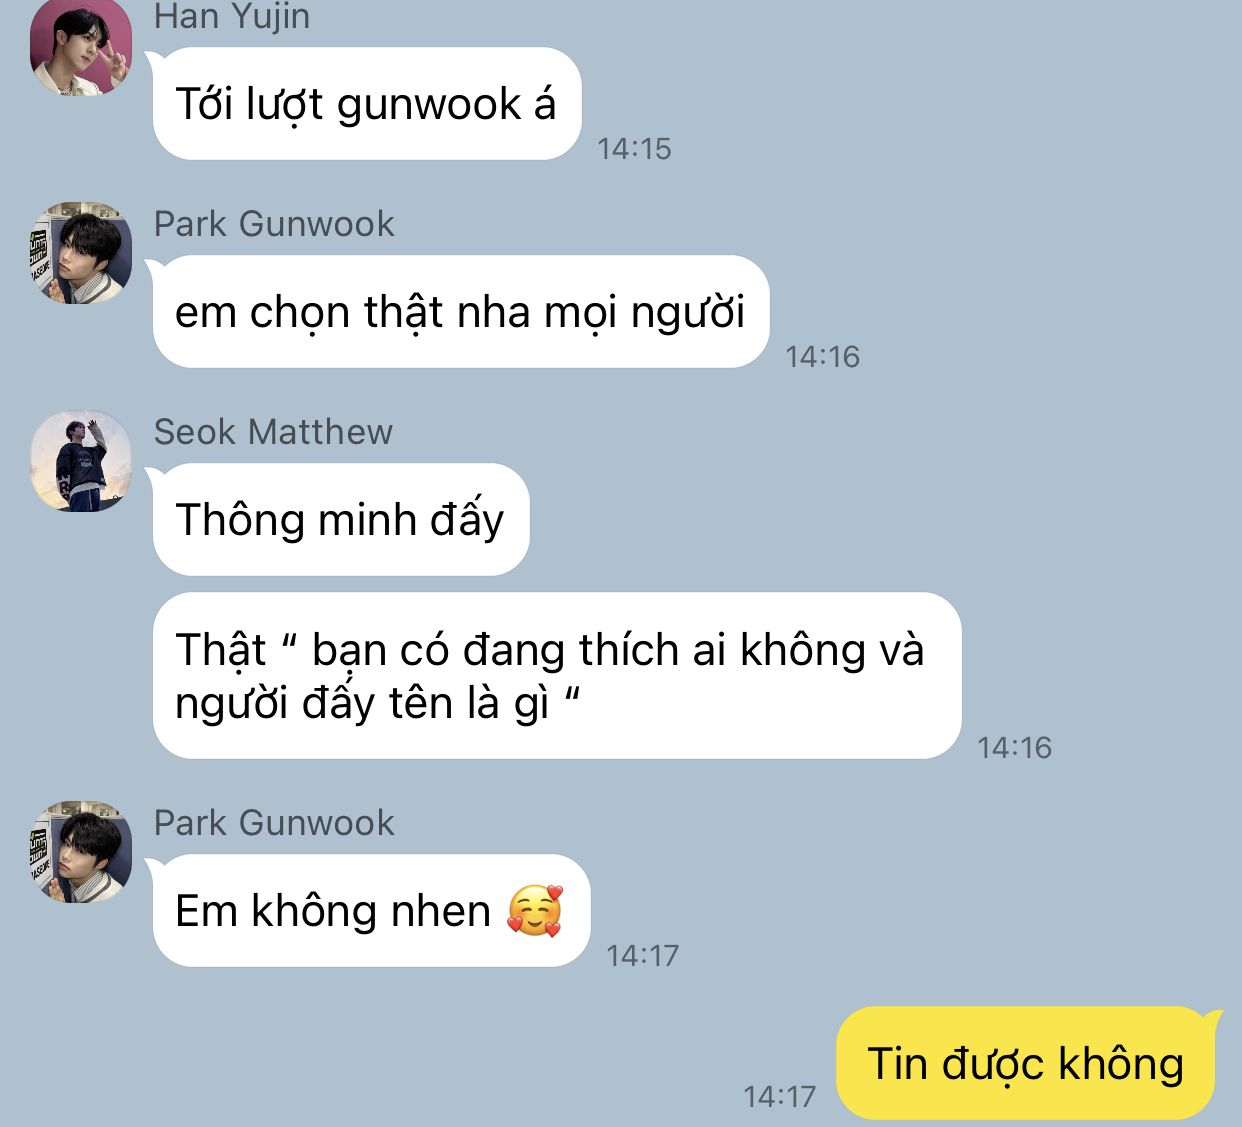The image size is (1242, 1127).
Task: Tap the first 'Park Gunwook' sender name label
Action: [274, 224]
